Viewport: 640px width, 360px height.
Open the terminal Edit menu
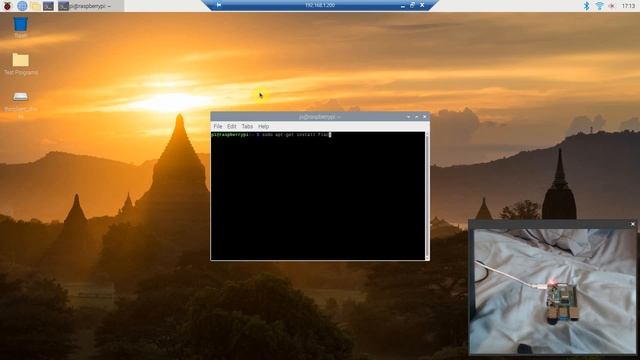point(232,127)
